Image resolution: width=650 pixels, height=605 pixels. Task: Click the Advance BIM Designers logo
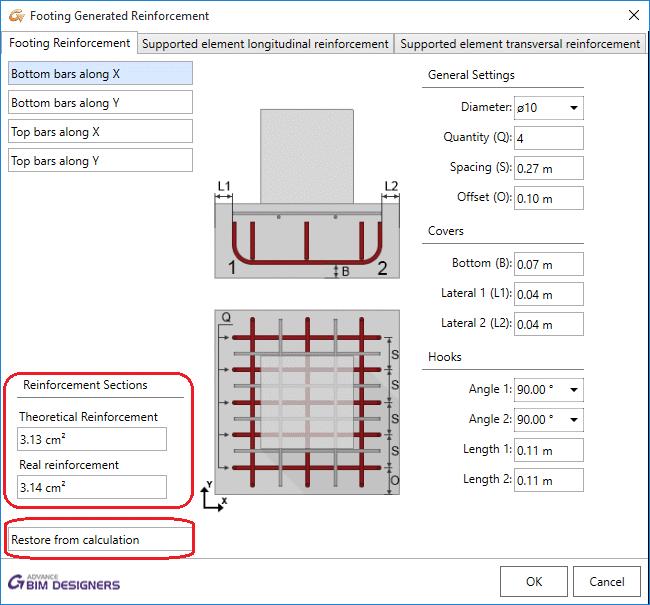64,582
